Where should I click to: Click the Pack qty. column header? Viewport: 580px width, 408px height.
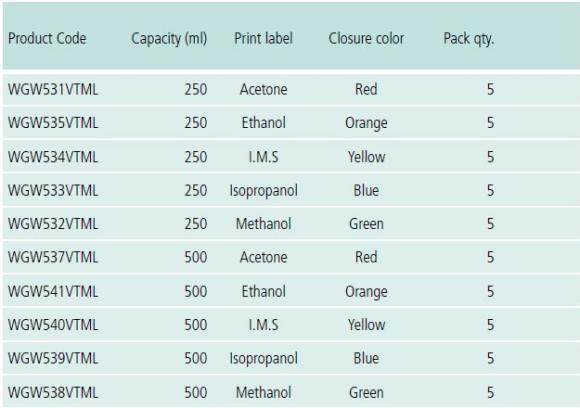coord(469,39)
